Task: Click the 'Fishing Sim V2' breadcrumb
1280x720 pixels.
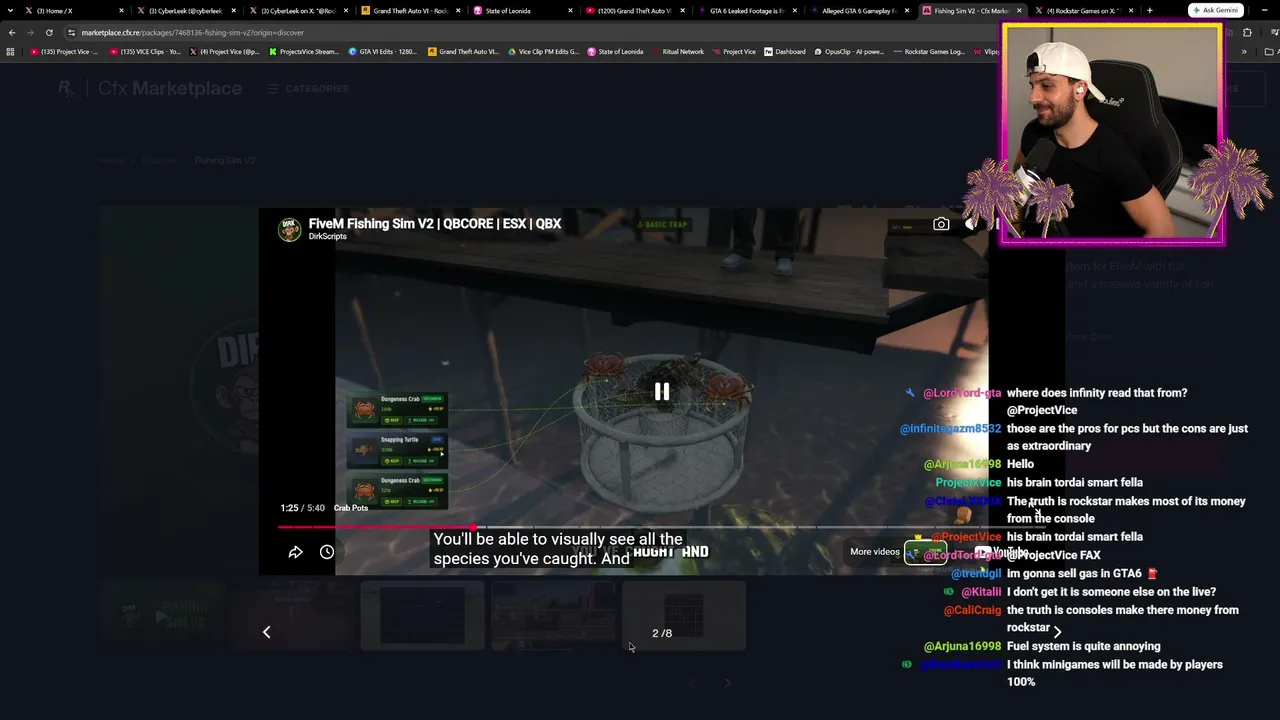Action: 225,160
